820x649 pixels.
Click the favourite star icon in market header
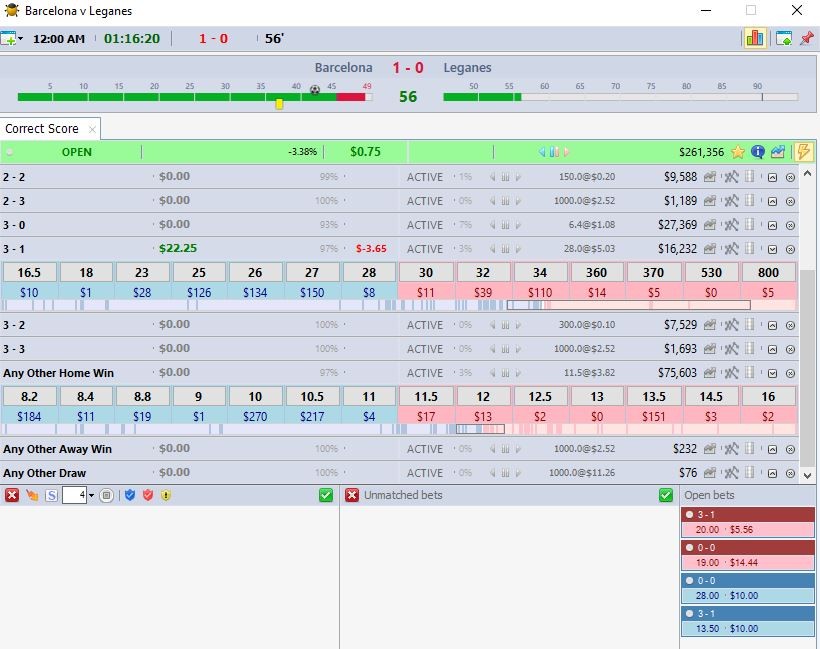737,152
